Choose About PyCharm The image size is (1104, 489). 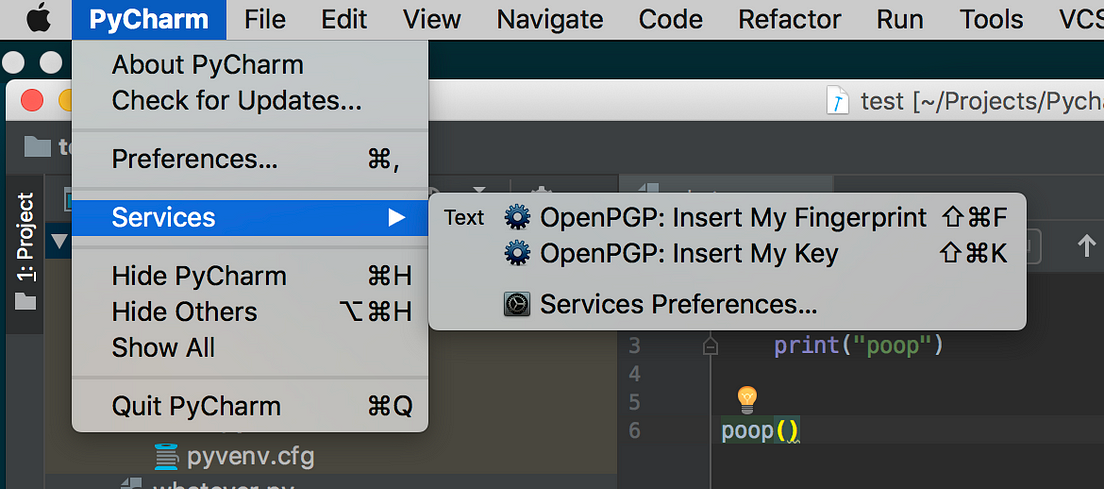[x=250, y=65]
